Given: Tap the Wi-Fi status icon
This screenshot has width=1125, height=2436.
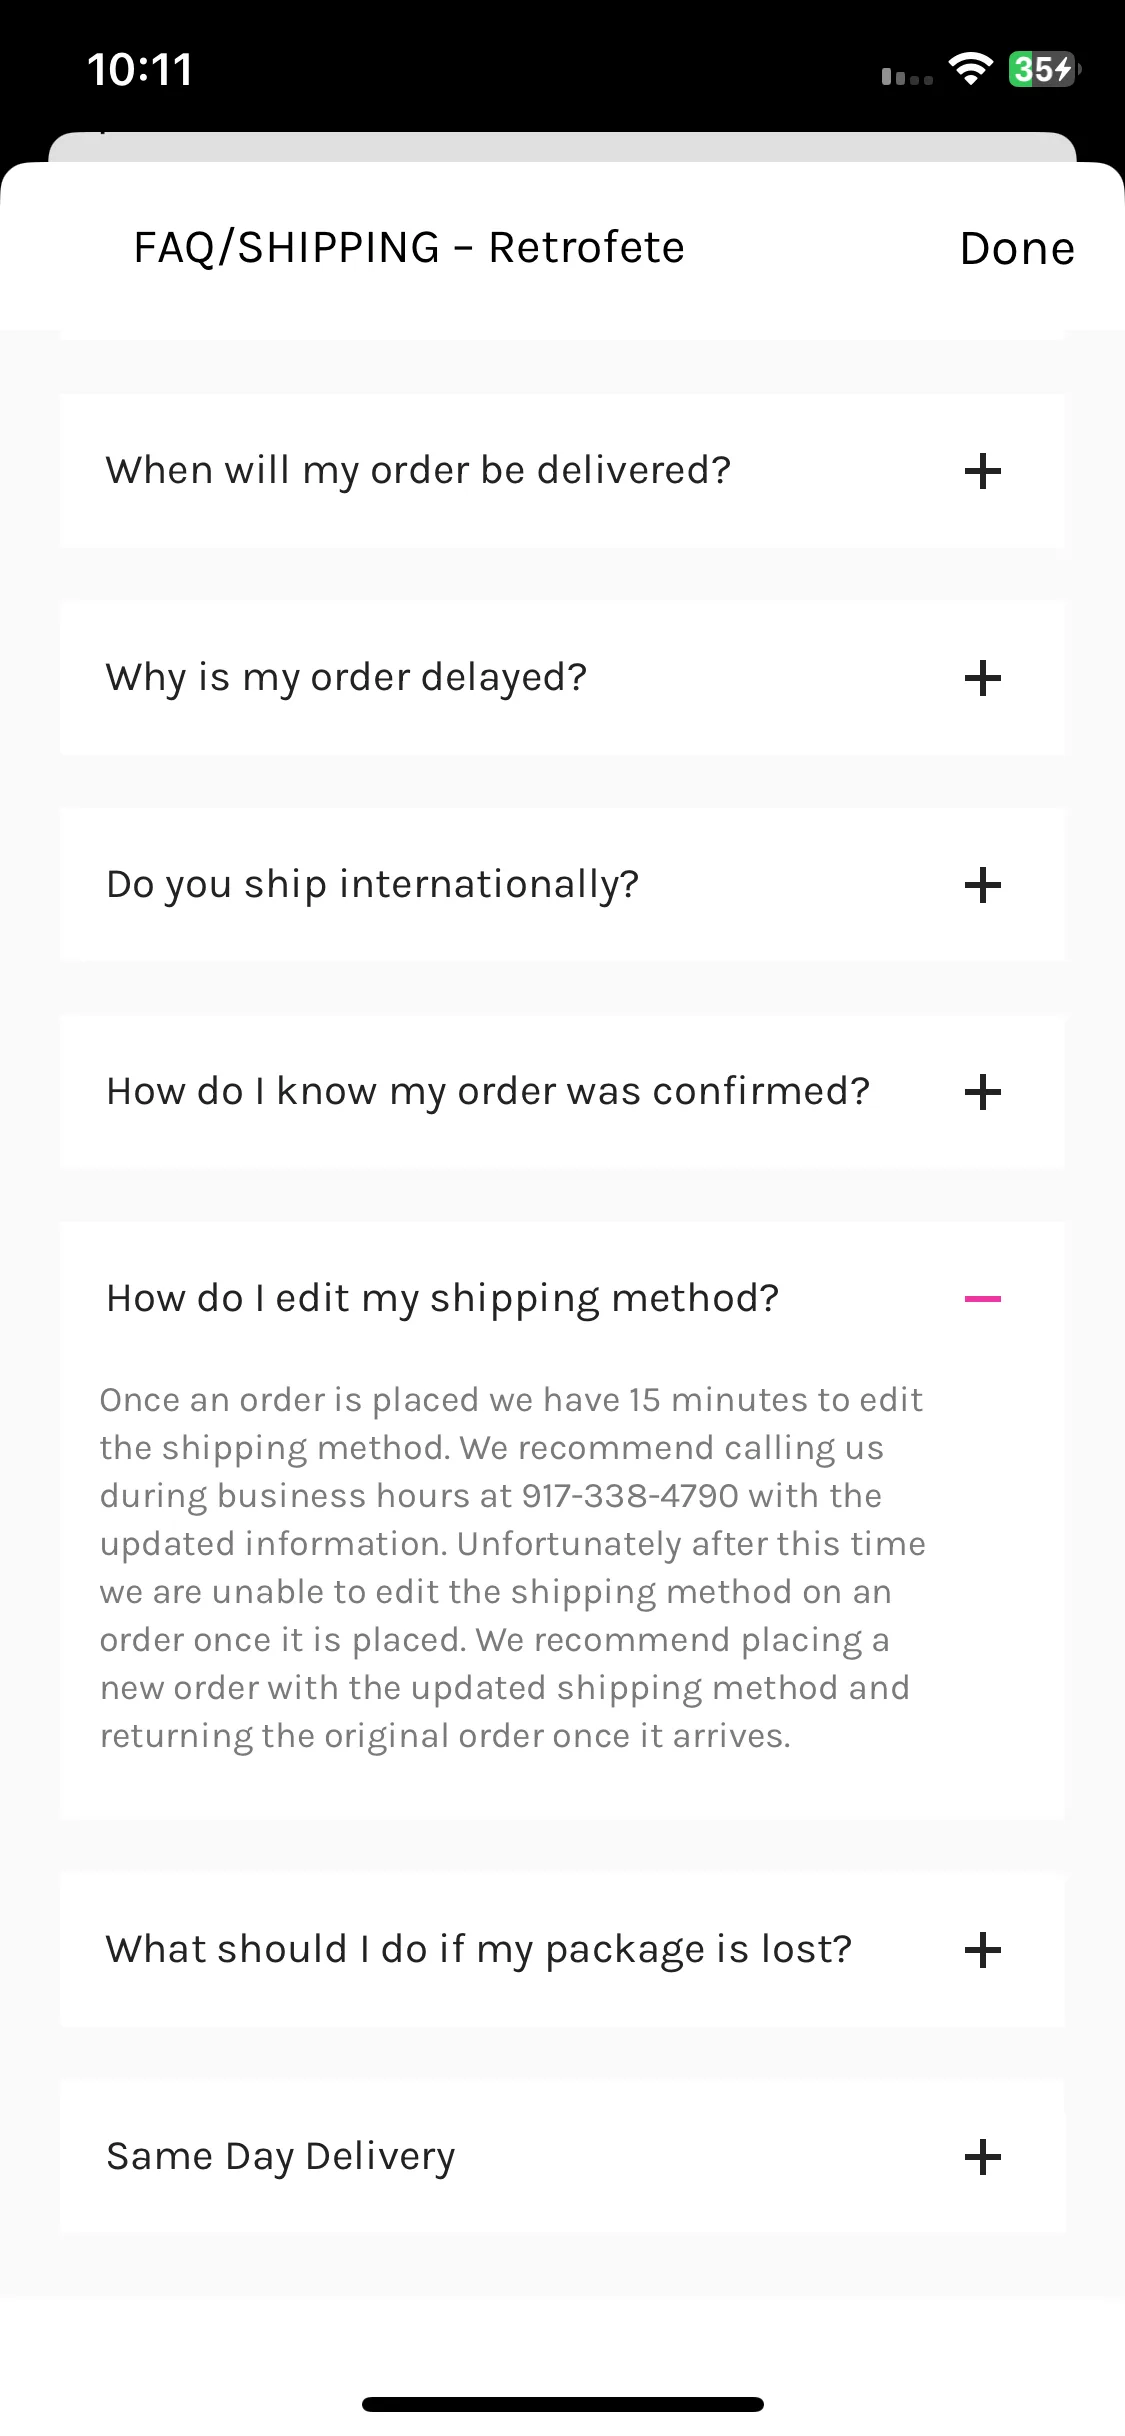Looking at the screenshot, I should [970, 69].
